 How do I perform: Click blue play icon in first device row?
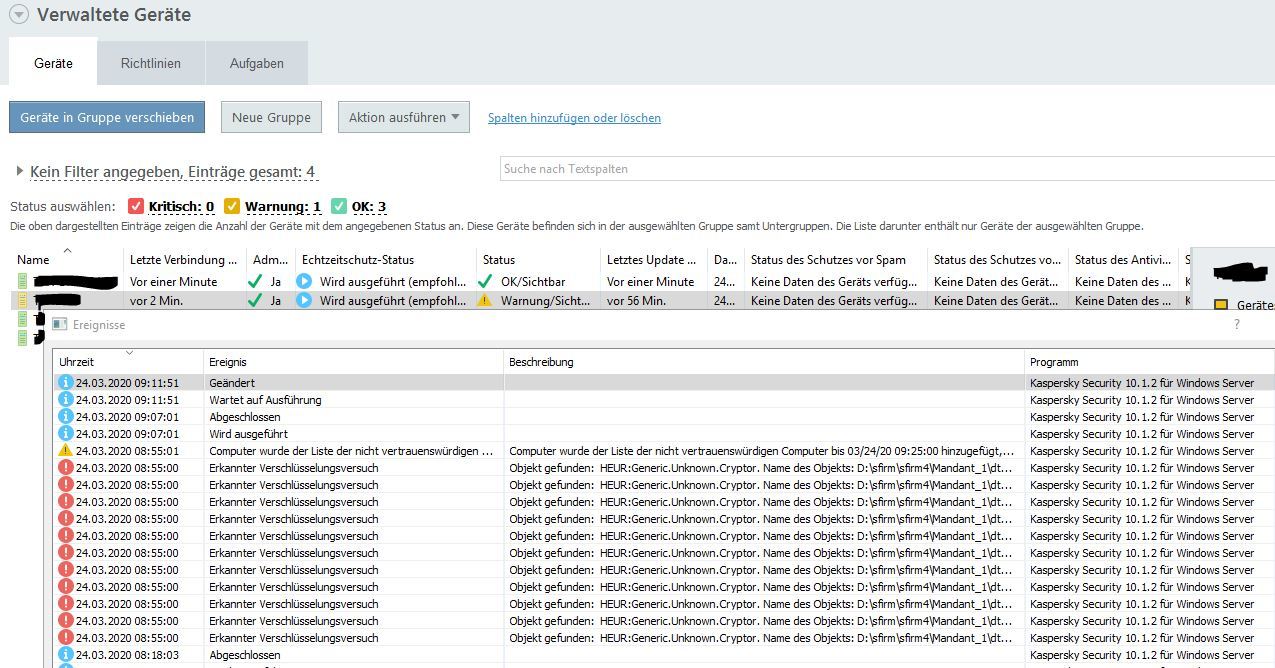[x=304, y=282]
